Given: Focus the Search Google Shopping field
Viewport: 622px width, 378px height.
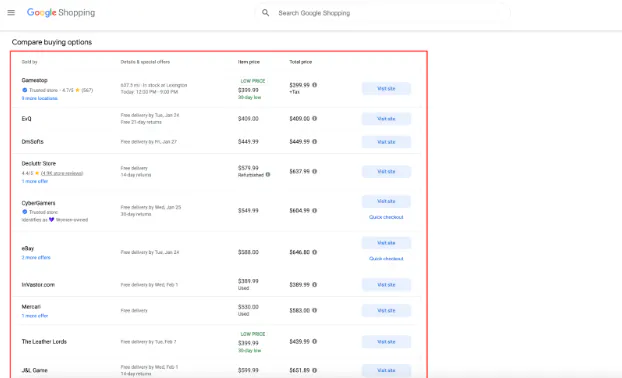Looking at the screenshot, I should coord(383,13).
